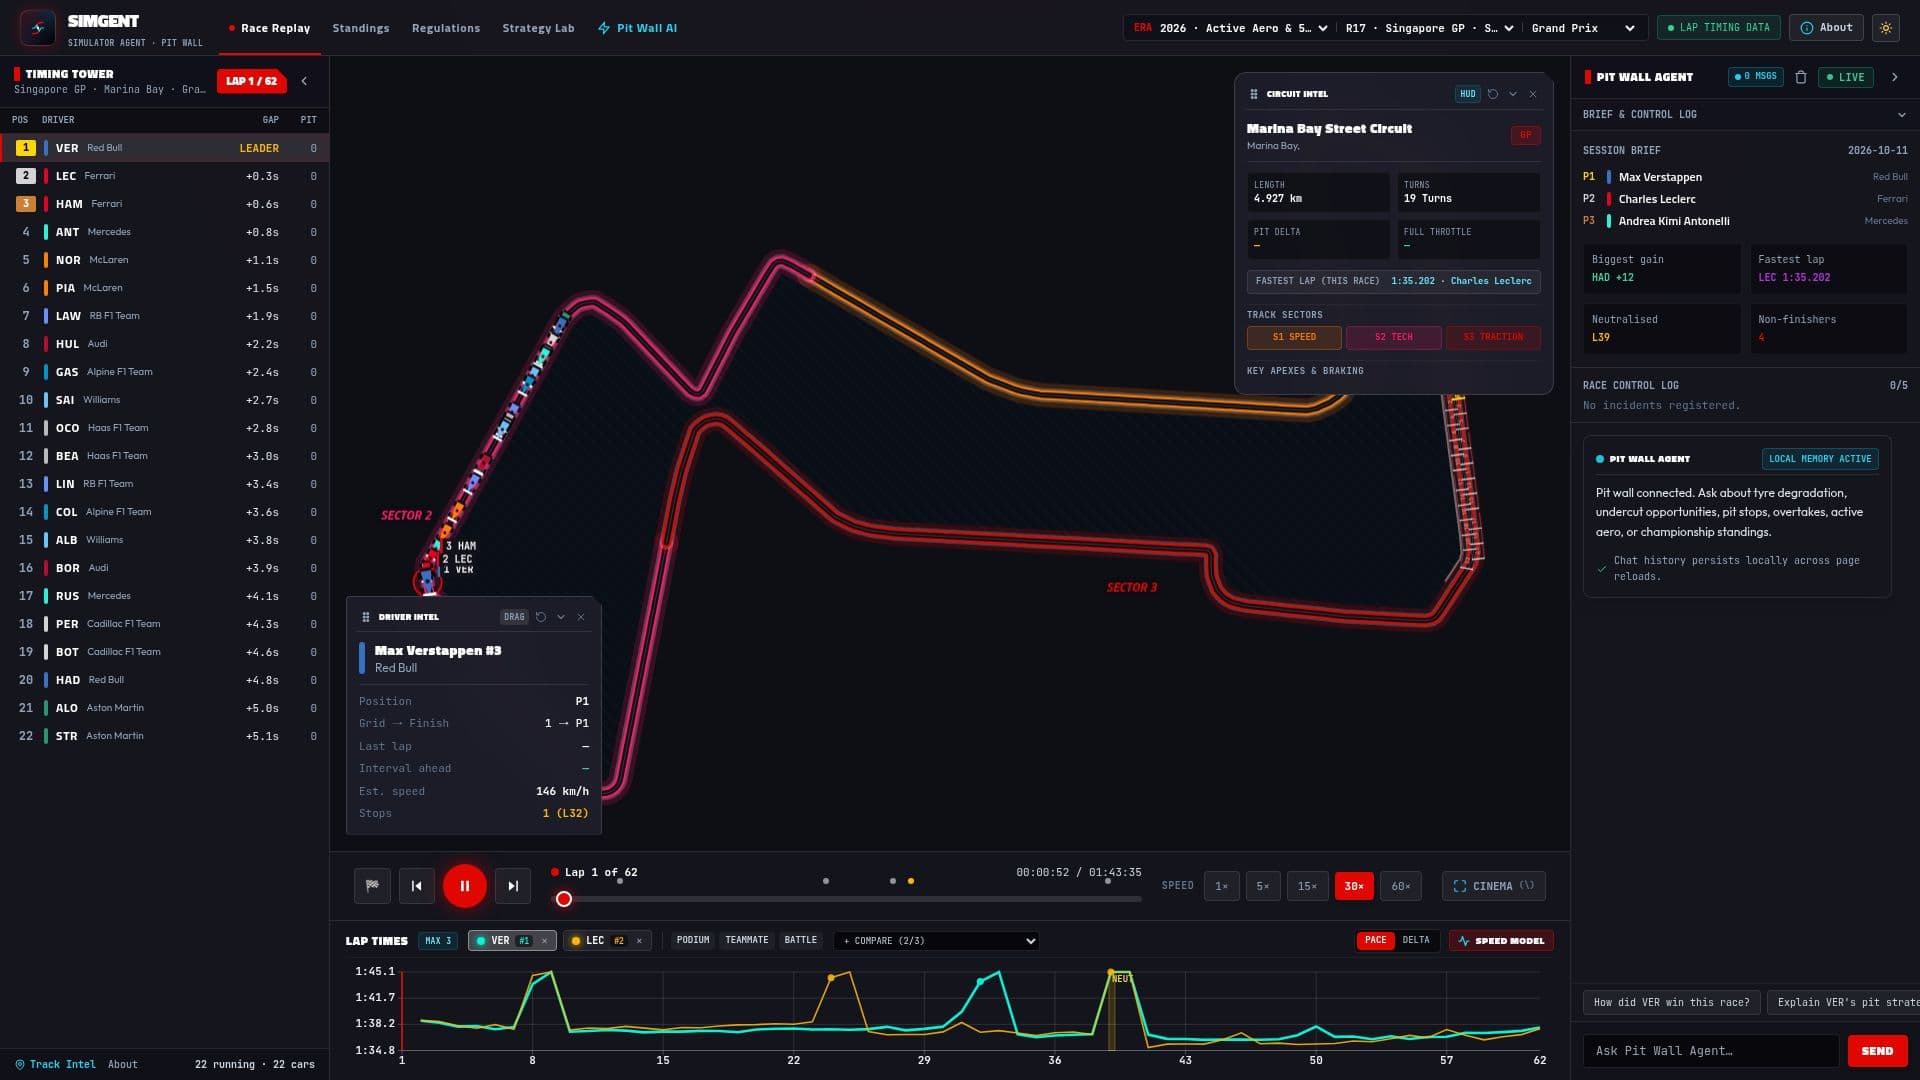Click the Lap Timing Data button

[x=1718, y=28]
